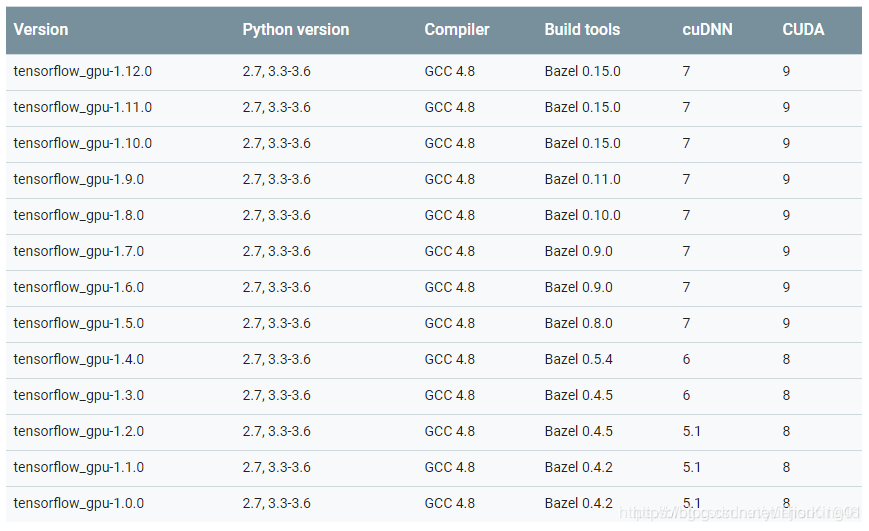
Task: Click CUDA value 9 in the 1.12.0 row
Action: pos(786,72)
